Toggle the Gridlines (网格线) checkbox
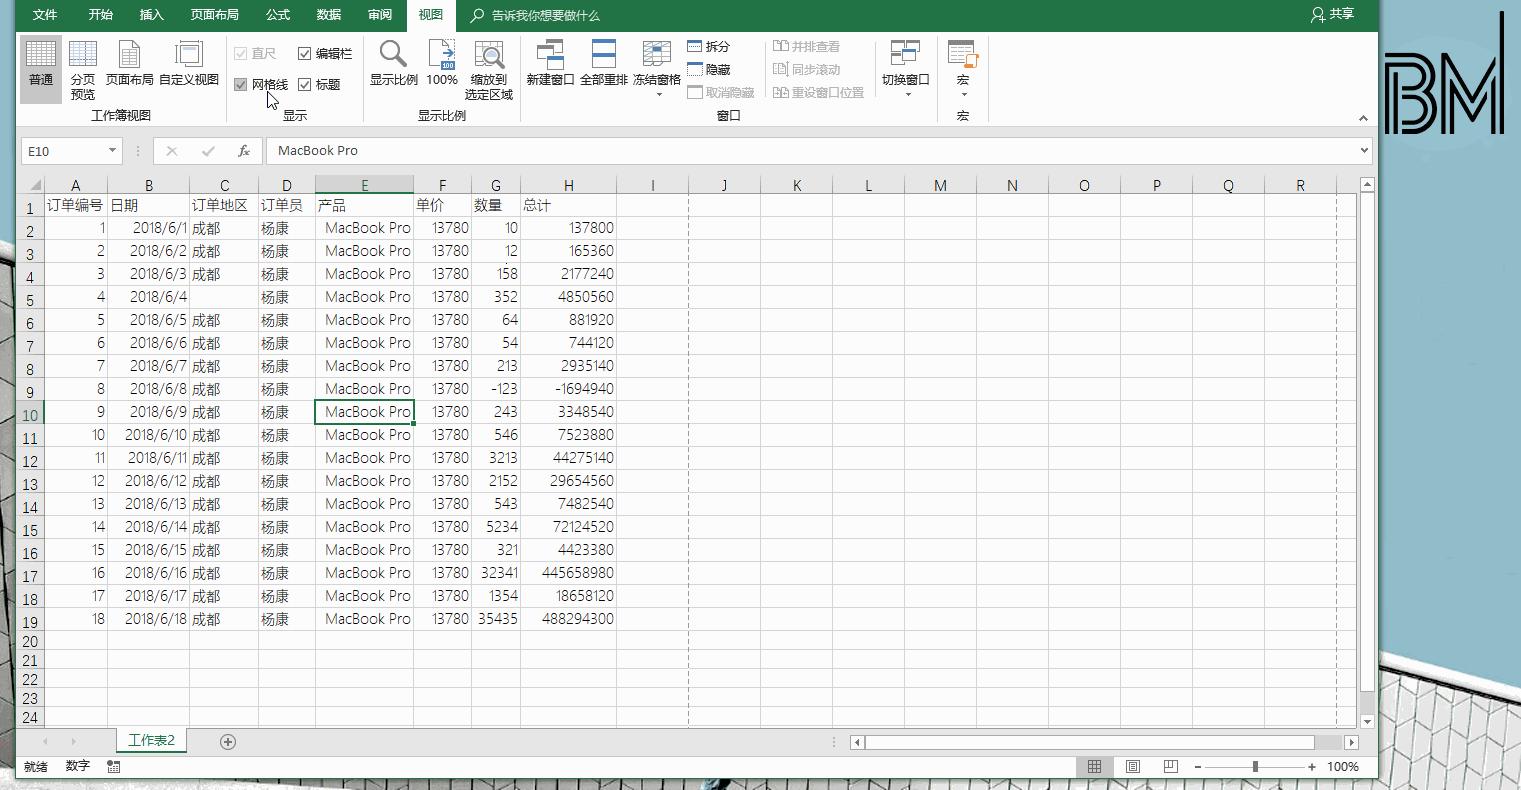This screenshot has width=1521, height=790. click(x=241, y=85)
